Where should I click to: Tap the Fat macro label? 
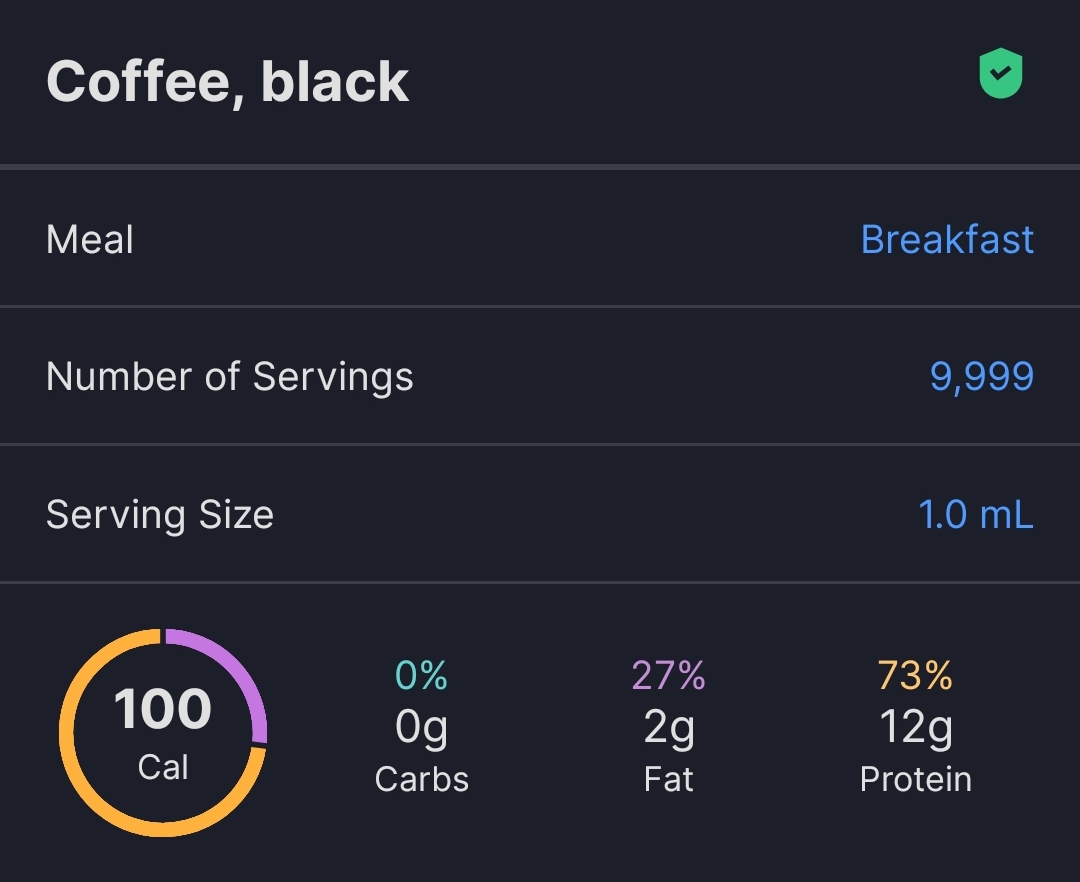tap(668, 779)
